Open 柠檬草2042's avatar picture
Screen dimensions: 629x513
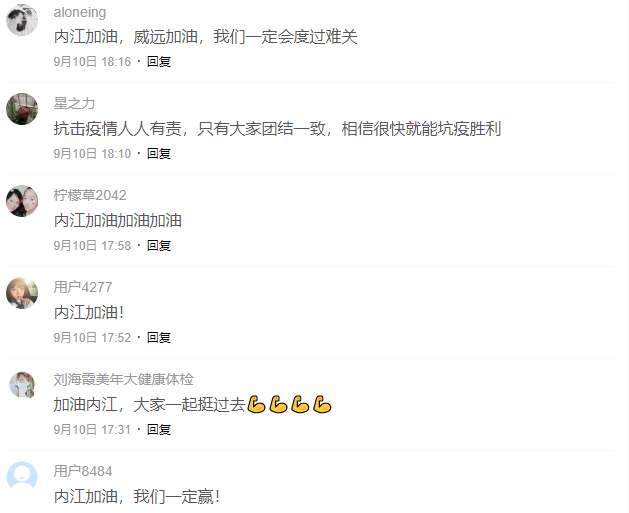tap(22, 201)
